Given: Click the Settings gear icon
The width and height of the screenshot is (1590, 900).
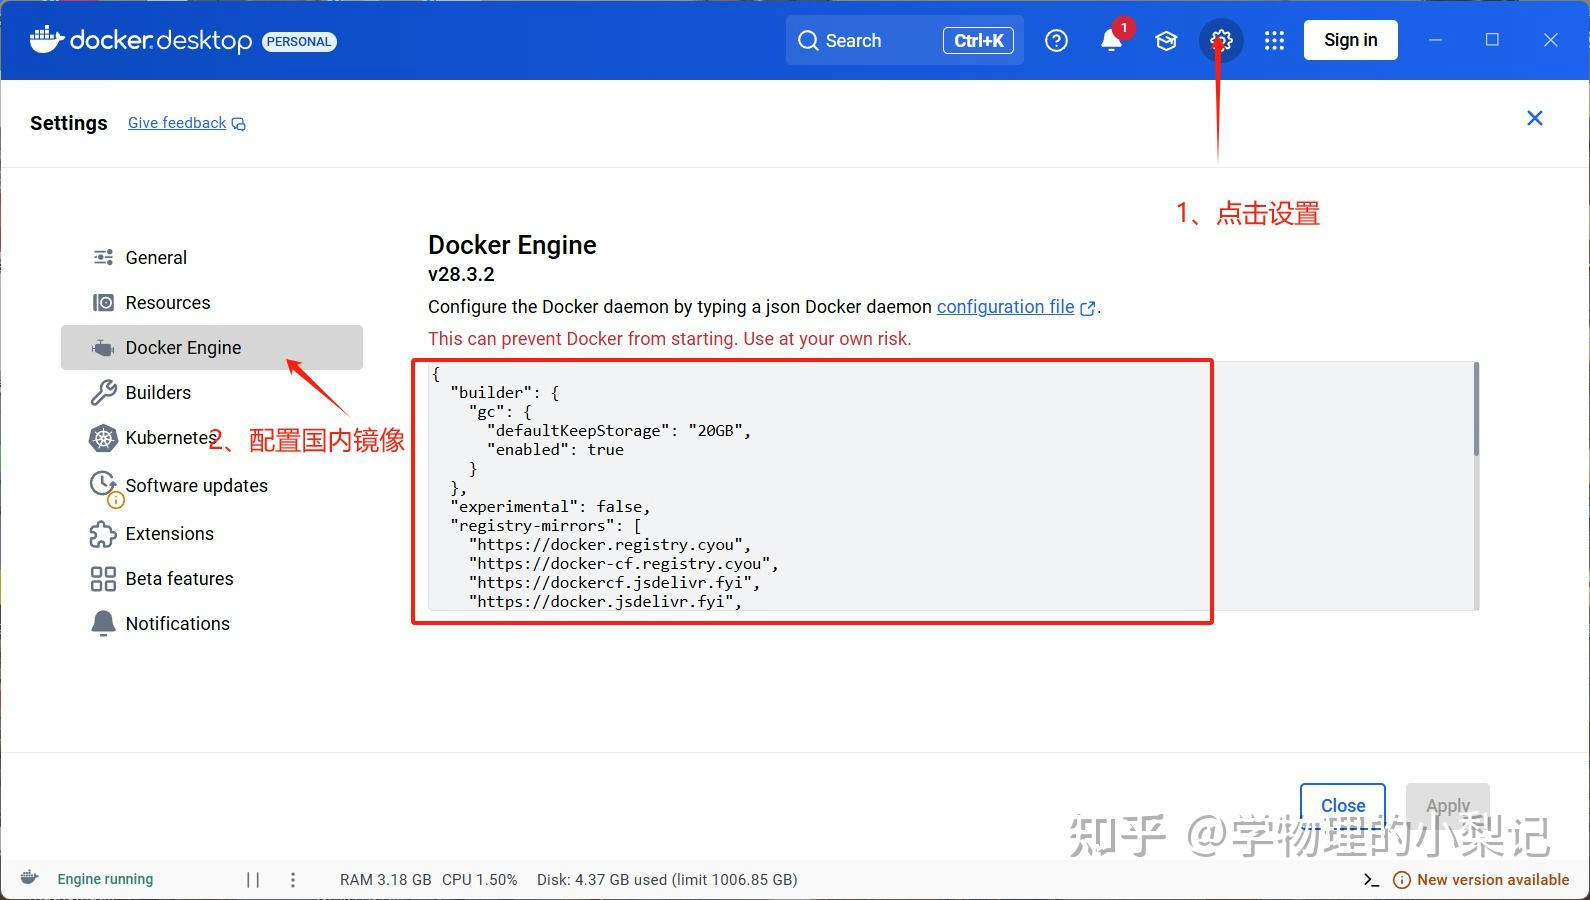Looking at the screenshot, I should 1221,41.
